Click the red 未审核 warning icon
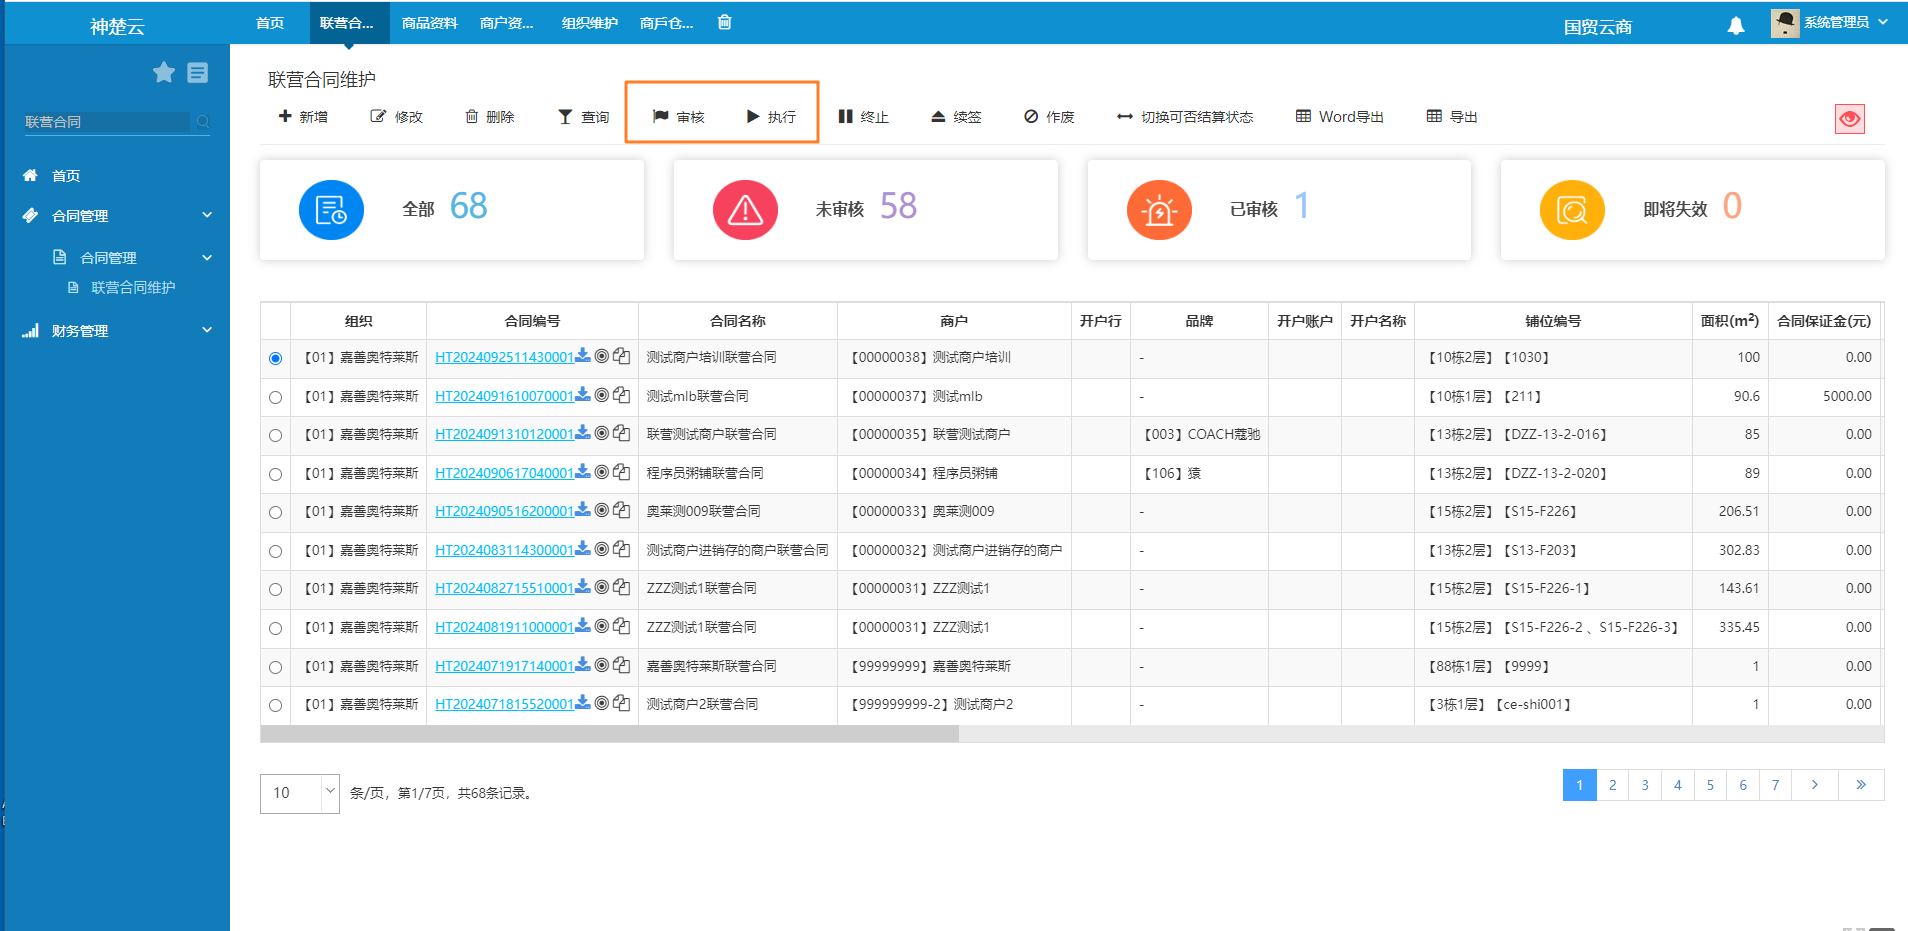This screenshot has width=1908, height=931. 745,210
